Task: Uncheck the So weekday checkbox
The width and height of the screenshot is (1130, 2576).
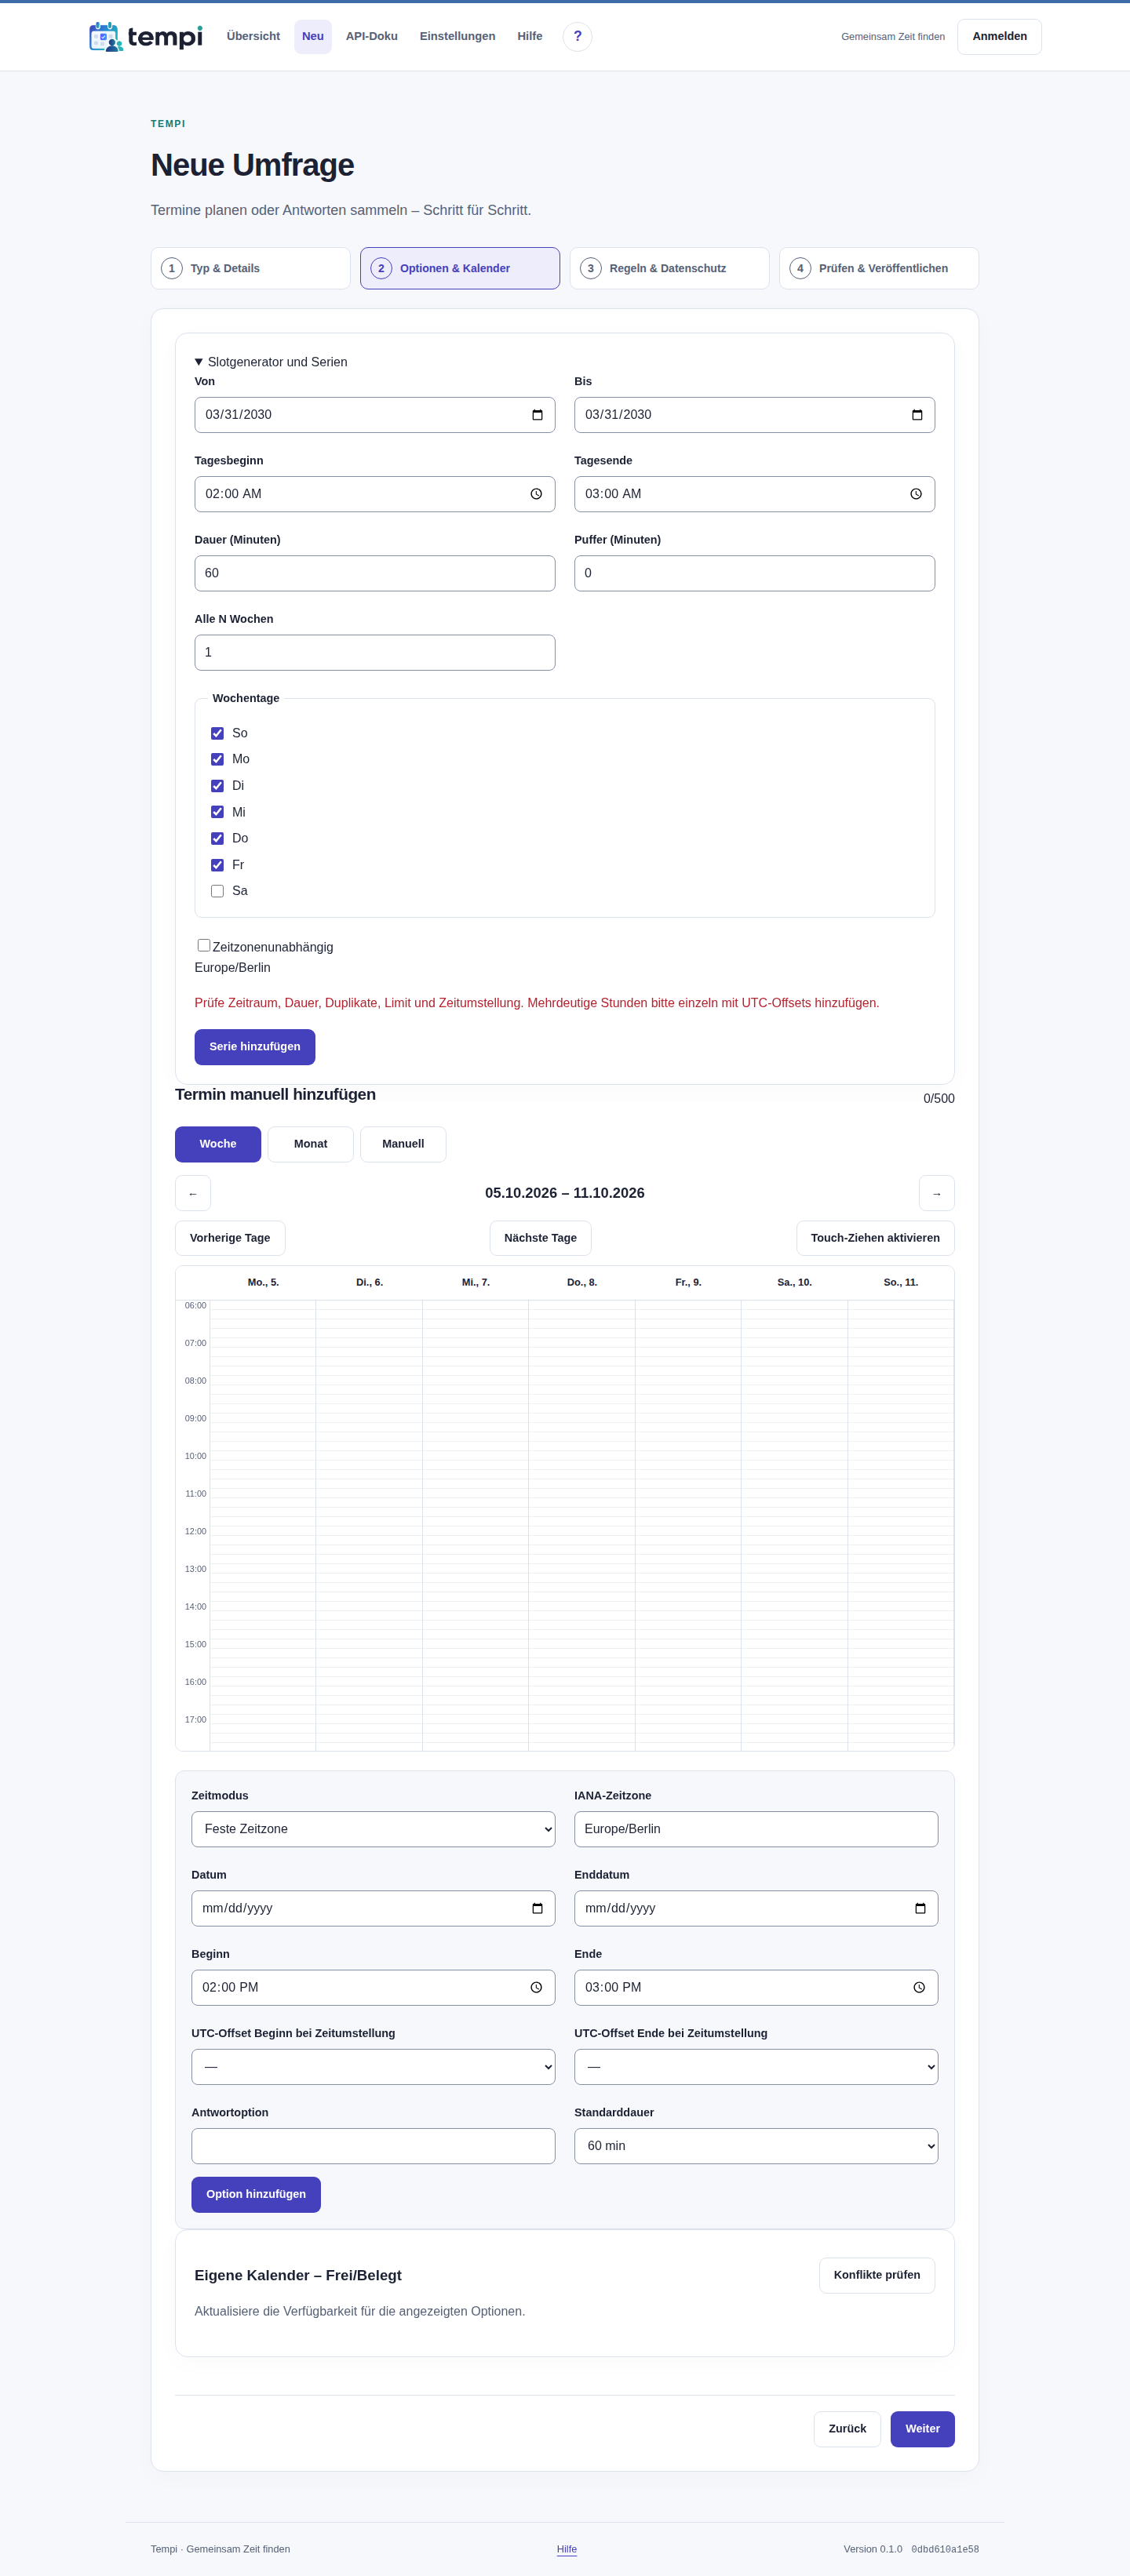Action: tap(217, 733)
